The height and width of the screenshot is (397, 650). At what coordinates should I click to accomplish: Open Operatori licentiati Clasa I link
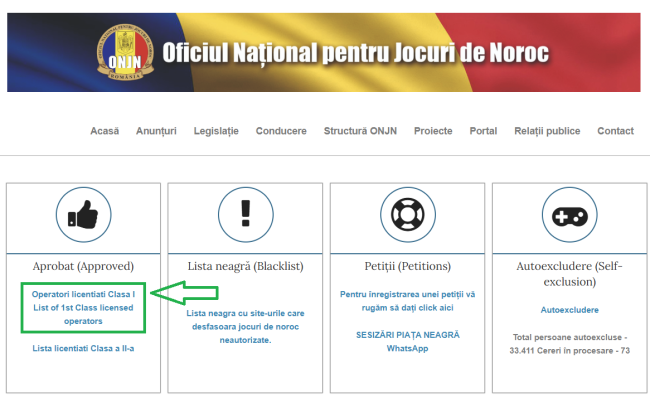click(83, 307)
